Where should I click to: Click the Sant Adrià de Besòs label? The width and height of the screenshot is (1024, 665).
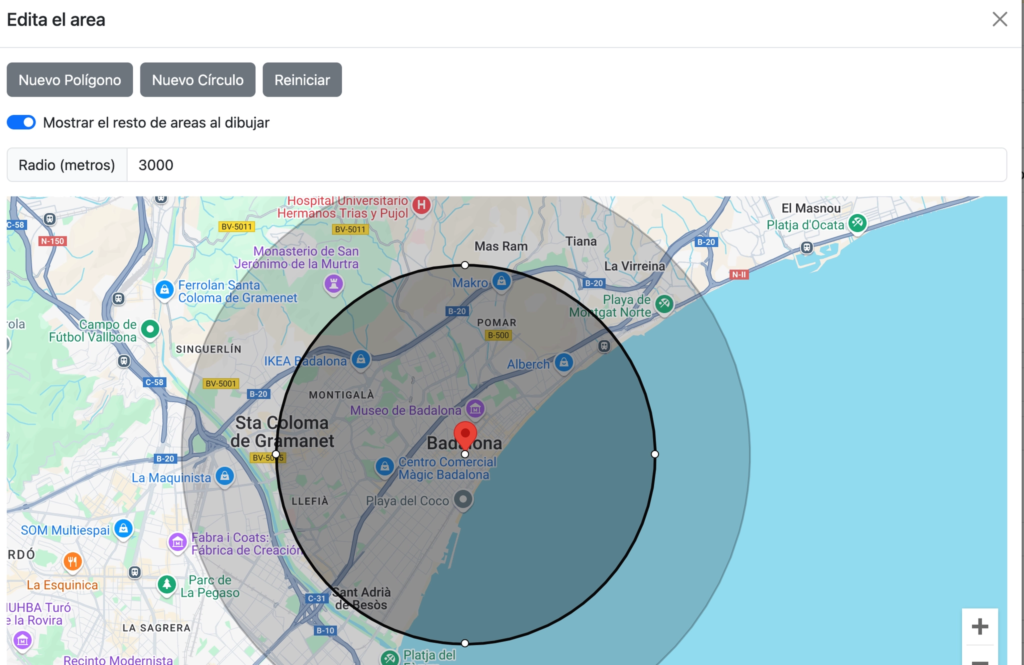[362, 598]
